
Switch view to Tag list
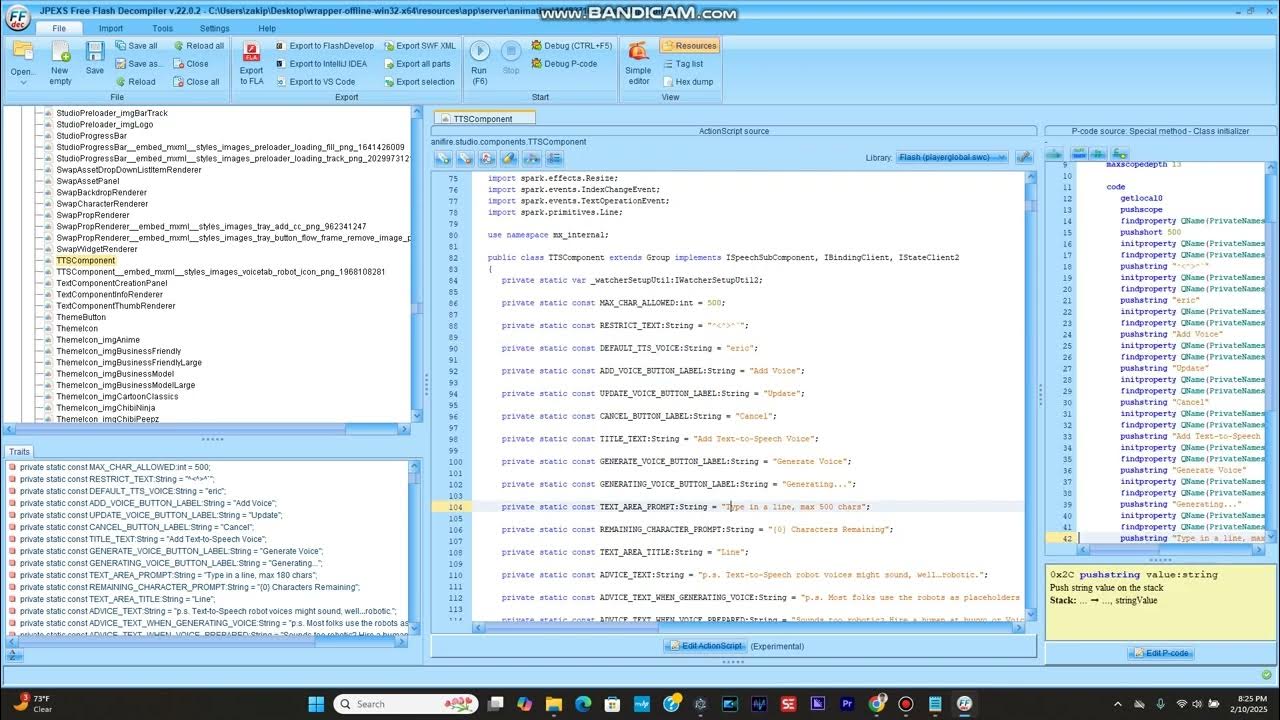682,64
